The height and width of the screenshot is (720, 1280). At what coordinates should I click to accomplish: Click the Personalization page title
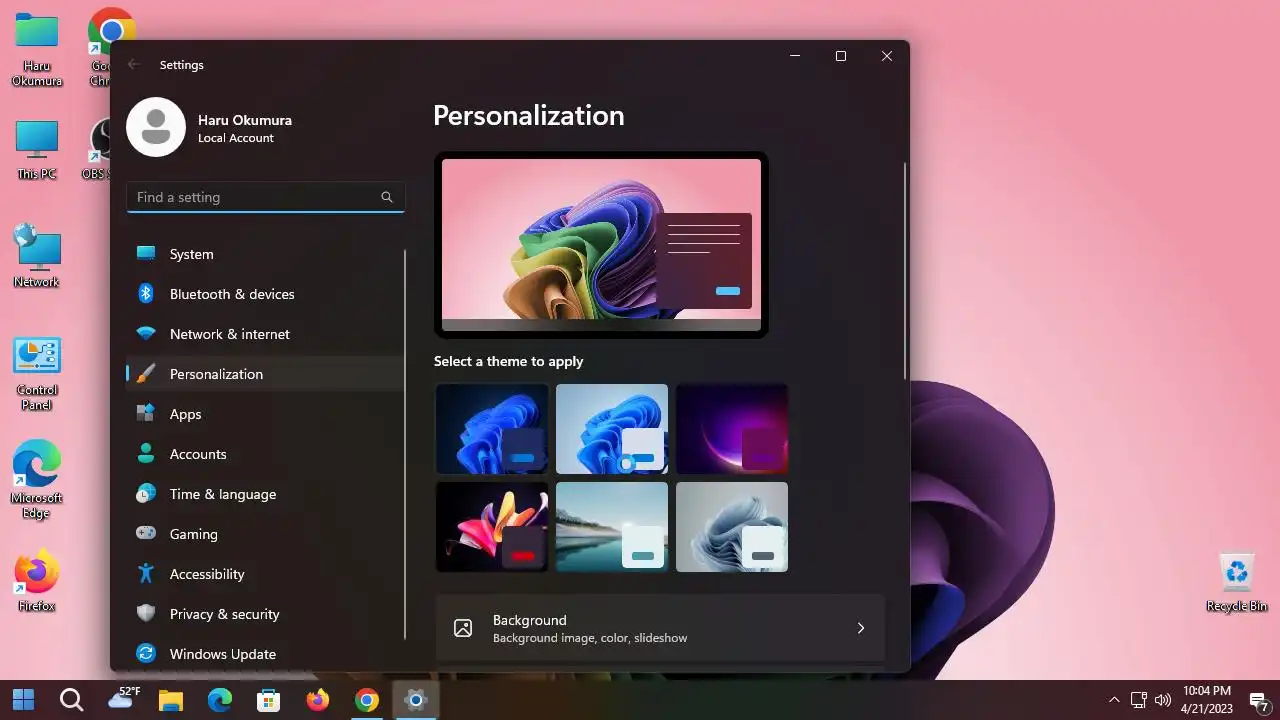(x=529, y=115)
